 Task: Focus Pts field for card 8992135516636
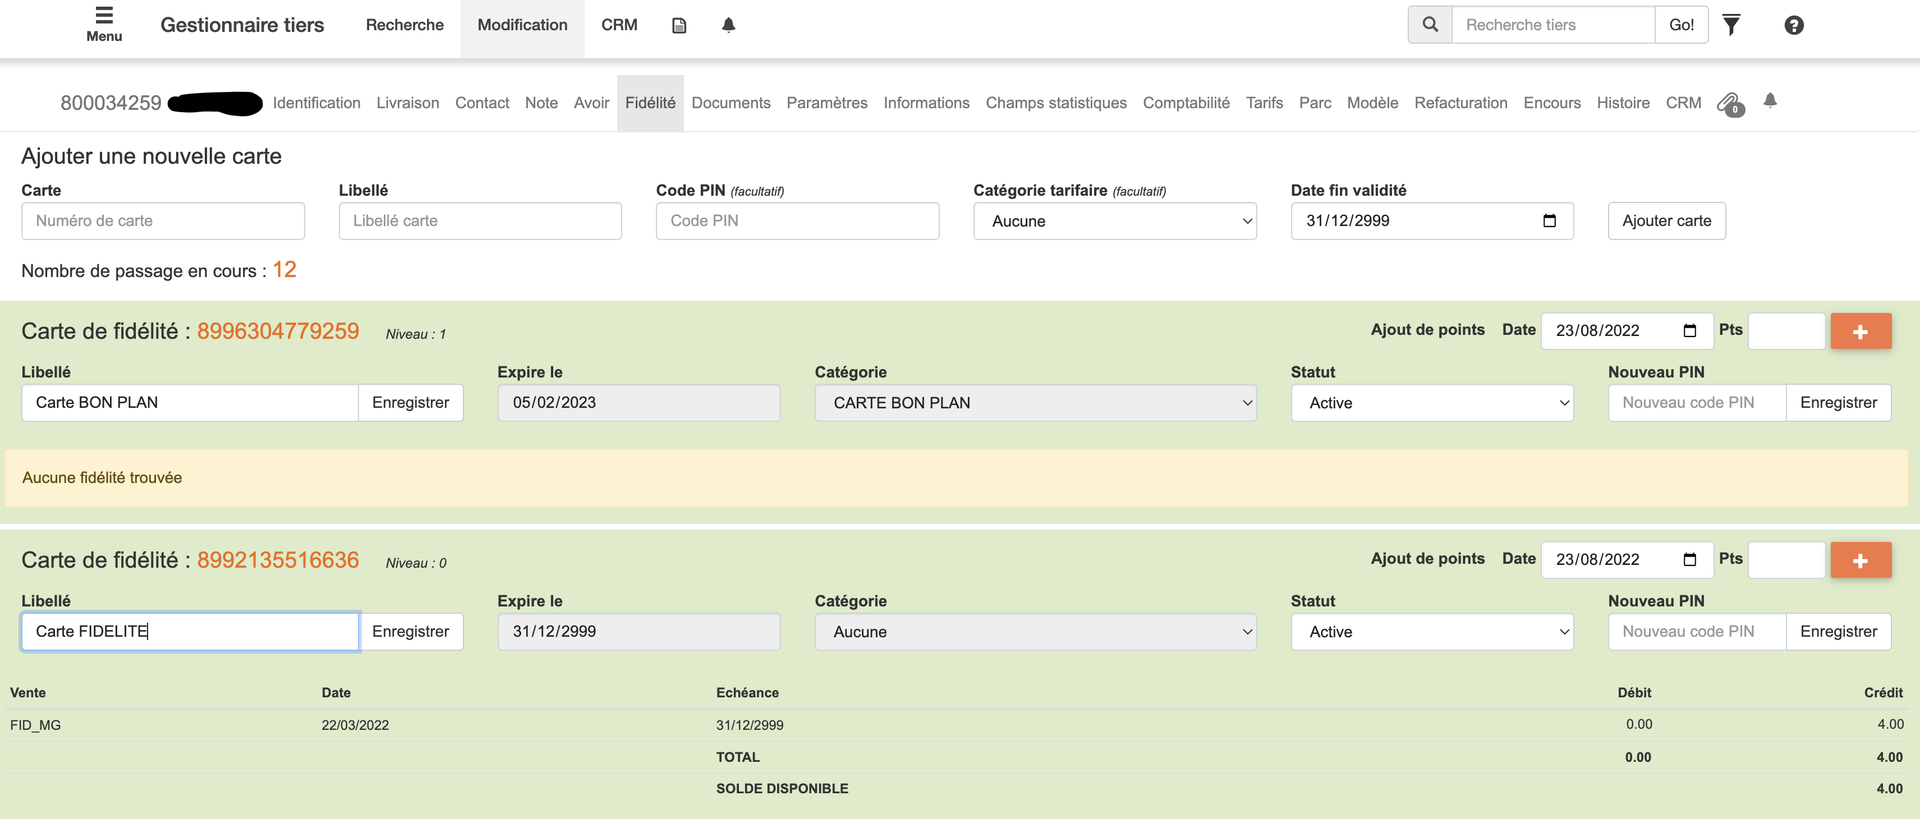point(1787,560)
